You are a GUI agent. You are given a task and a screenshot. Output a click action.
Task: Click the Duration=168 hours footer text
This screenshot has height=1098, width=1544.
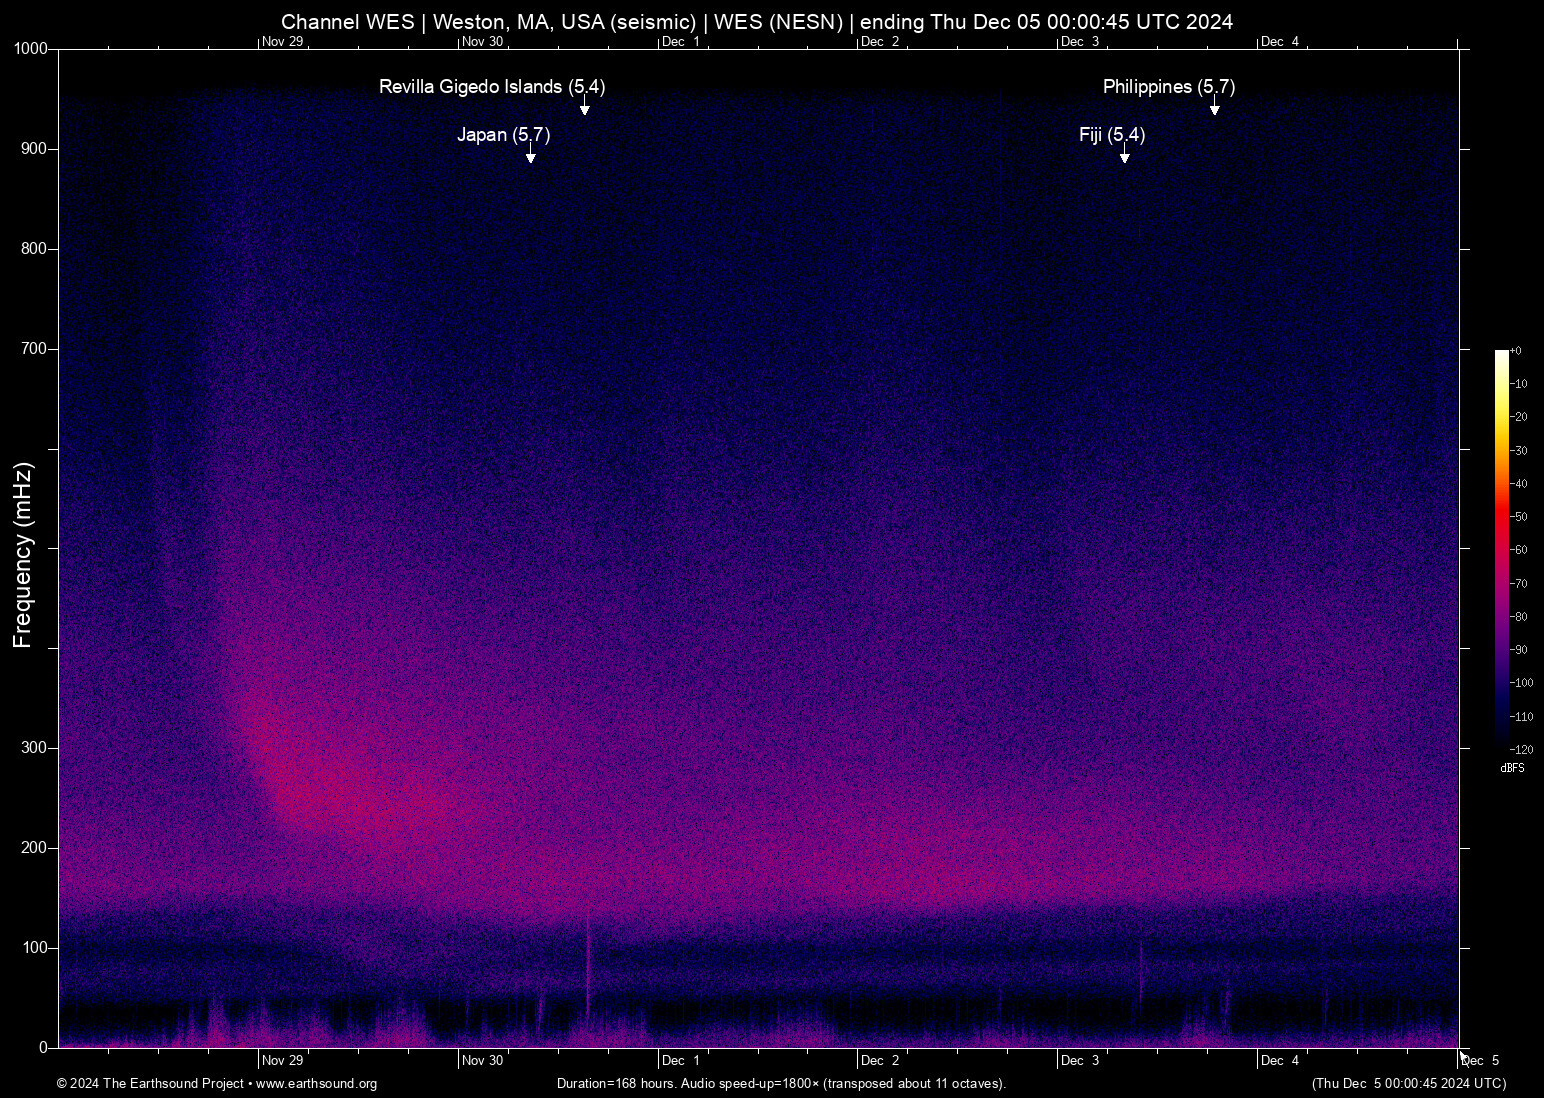click(617, 1084)
